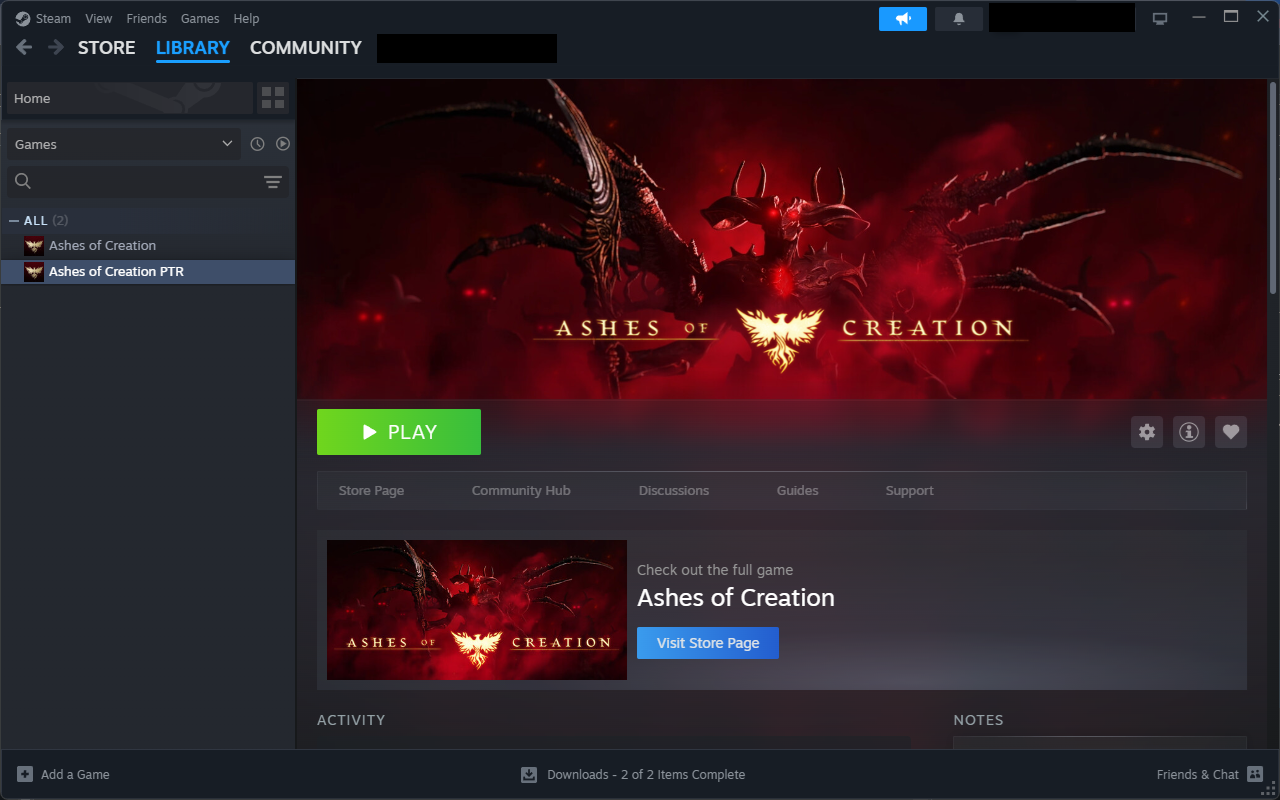
Task: Toggle library grid view icon
Action: (272, 98)
